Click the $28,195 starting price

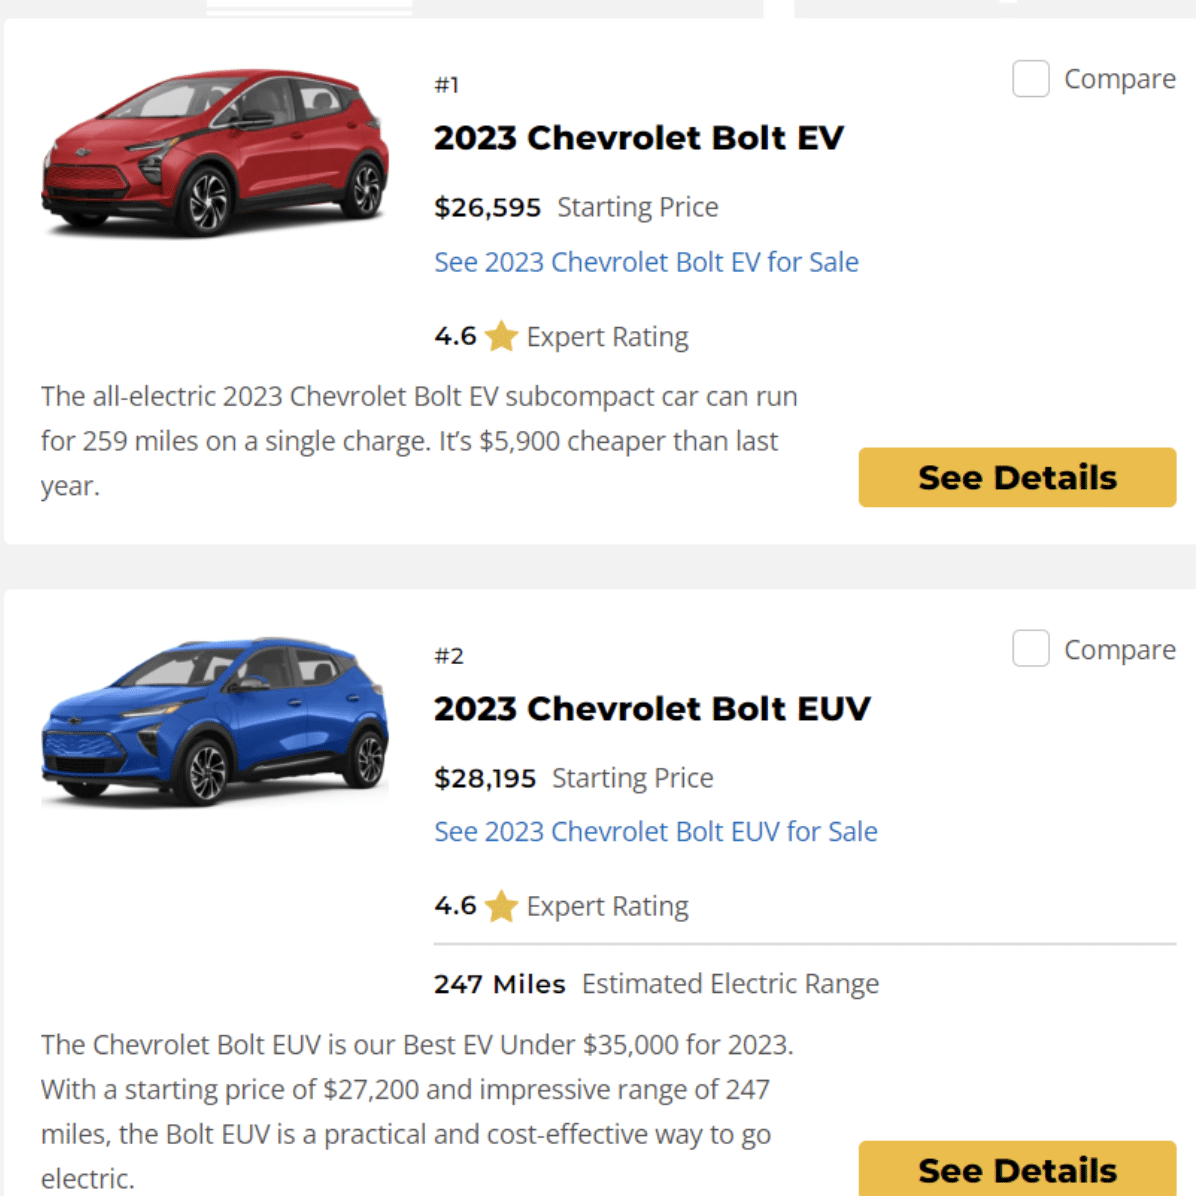tap(485, 778)
